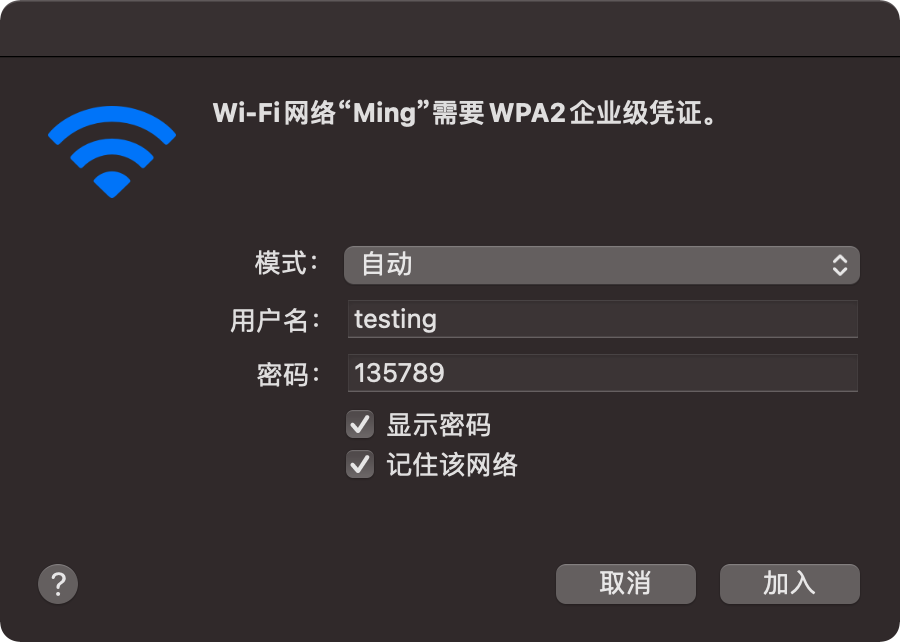Click the dialog heading about WPA2 企业级凭证

coord(466,113)
